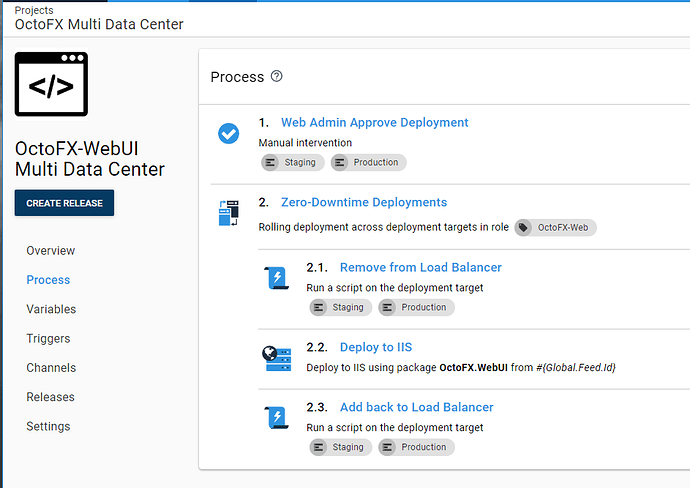Click Staging chip under Remove from Load Balancer

pos(341,307)
